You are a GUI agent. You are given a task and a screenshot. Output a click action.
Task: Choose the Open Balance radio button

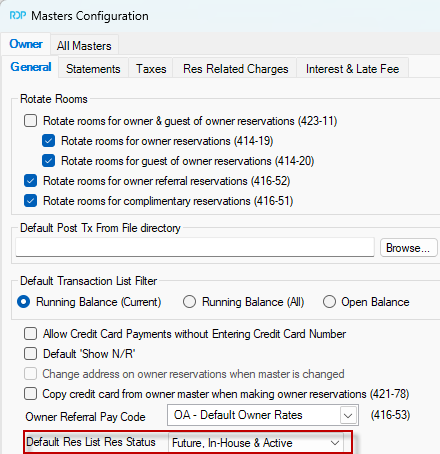pyautogui.click(x=329, y=302)
